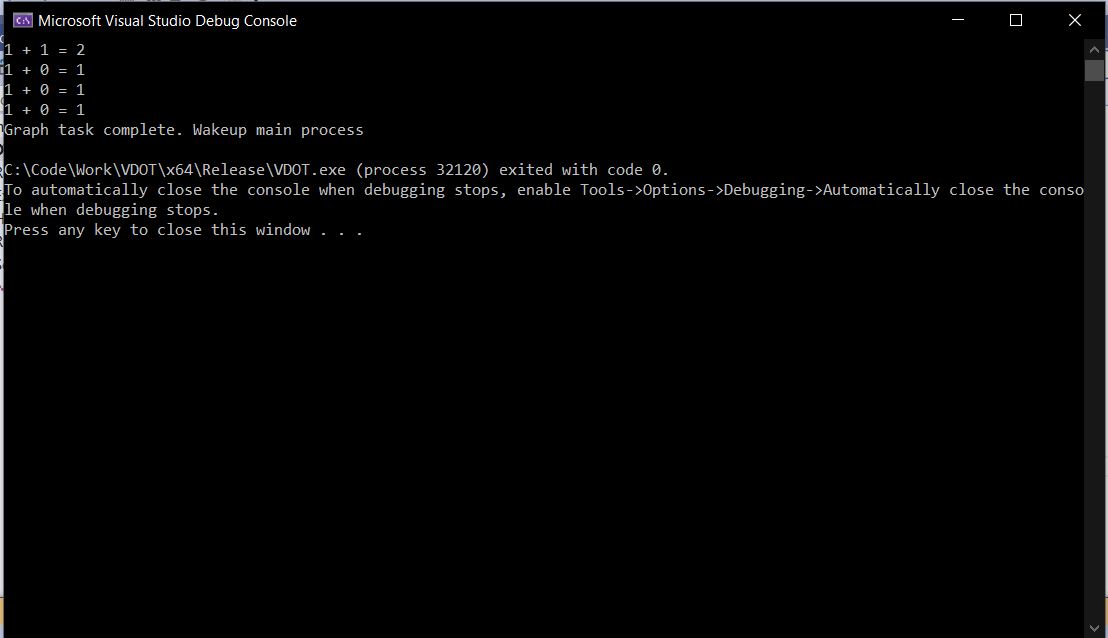
Task: Click the console application icon in title bar
Action: (x=22, y=19)
